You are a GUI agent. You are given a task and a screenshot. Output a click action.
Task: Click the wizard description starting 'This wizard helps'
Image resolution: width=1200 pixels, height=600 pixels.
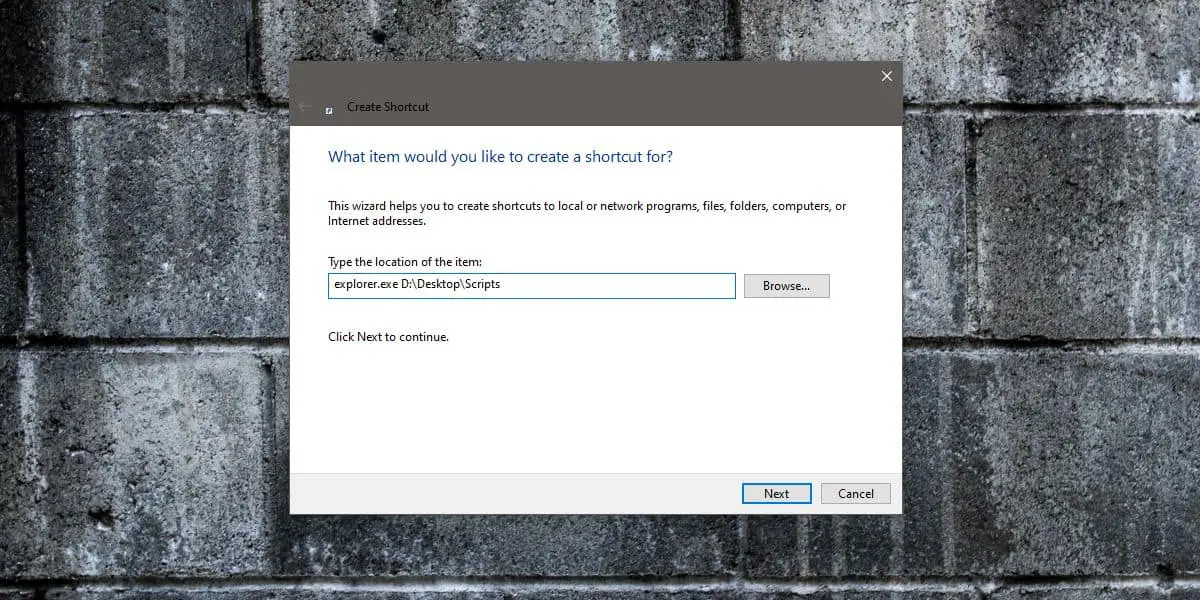point(587,213)
